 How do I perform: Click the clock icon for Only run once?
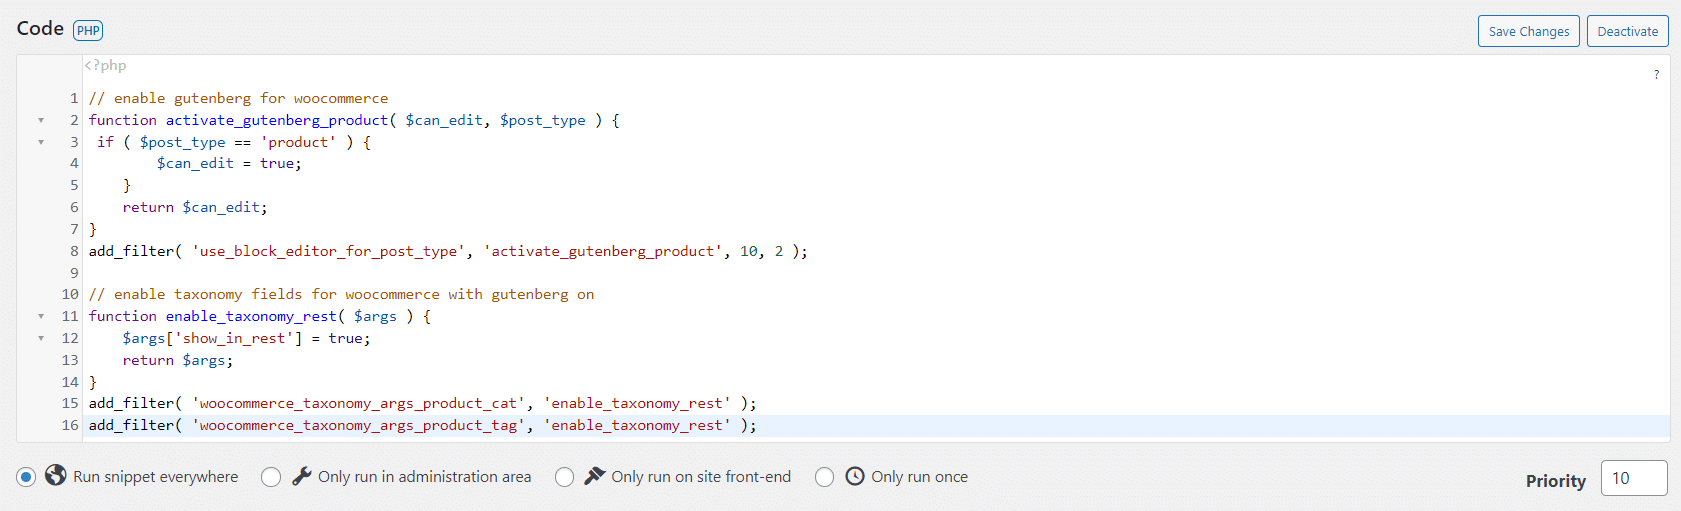pos(855,476)
